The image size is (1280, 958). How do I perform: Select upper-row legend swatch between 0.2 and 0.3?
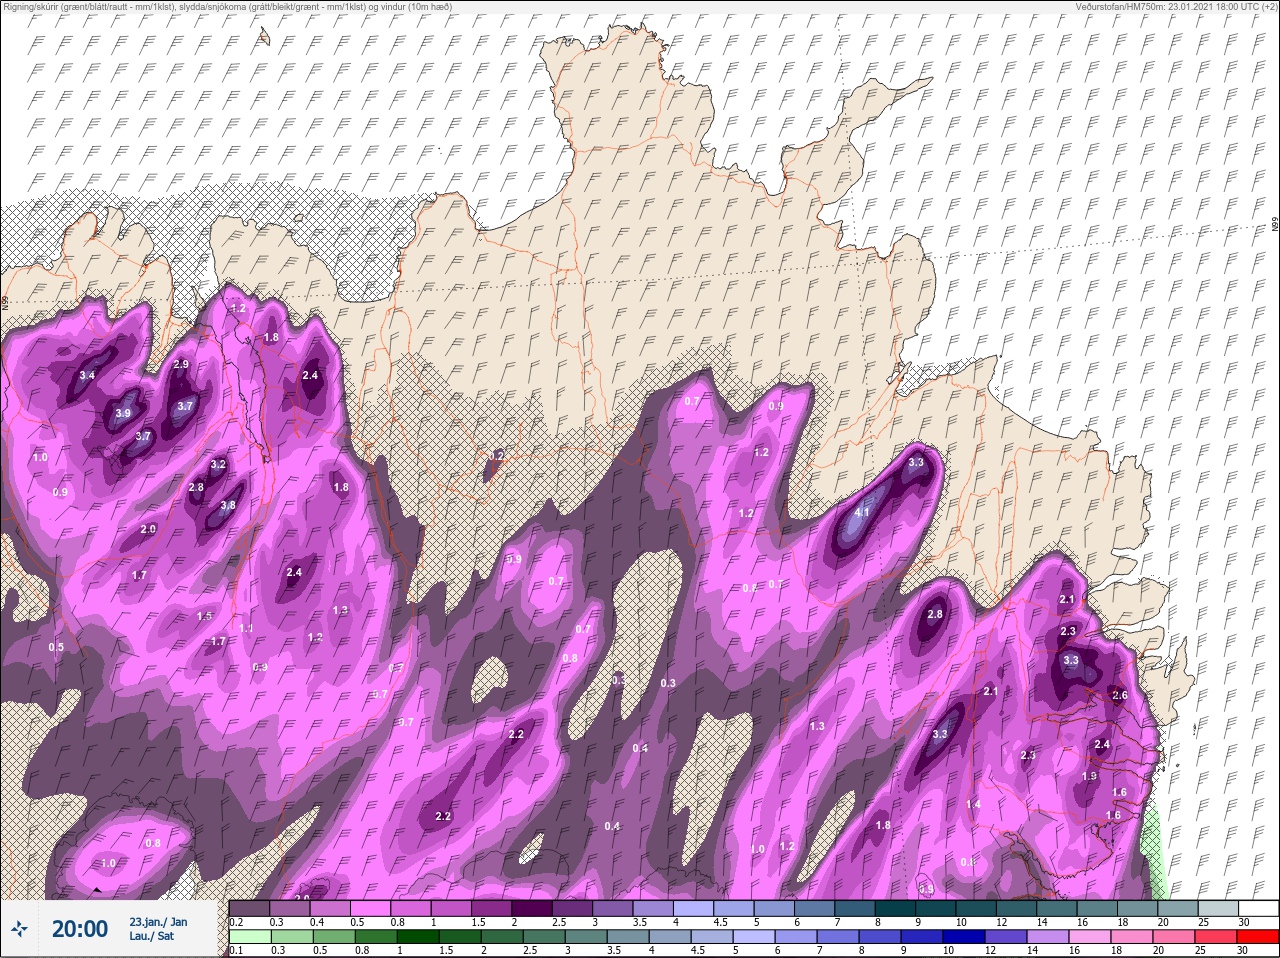pos(249,908)
